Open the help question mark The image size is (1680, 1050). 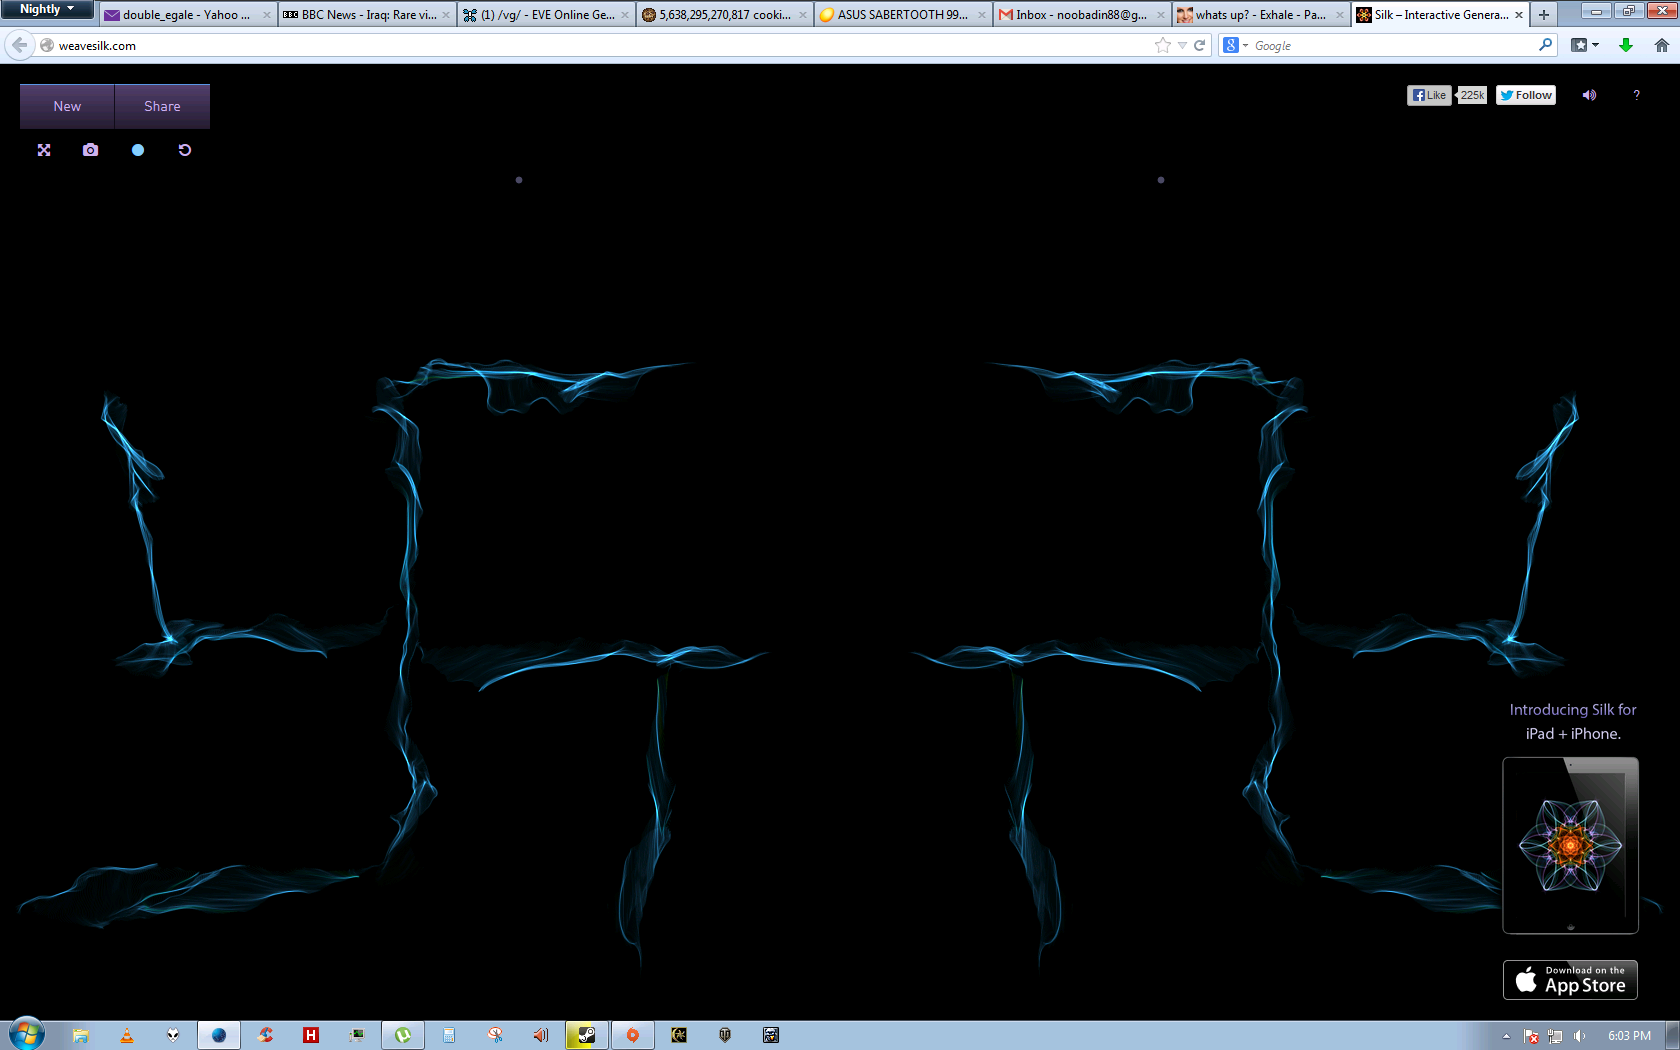tap(1636, 95)
